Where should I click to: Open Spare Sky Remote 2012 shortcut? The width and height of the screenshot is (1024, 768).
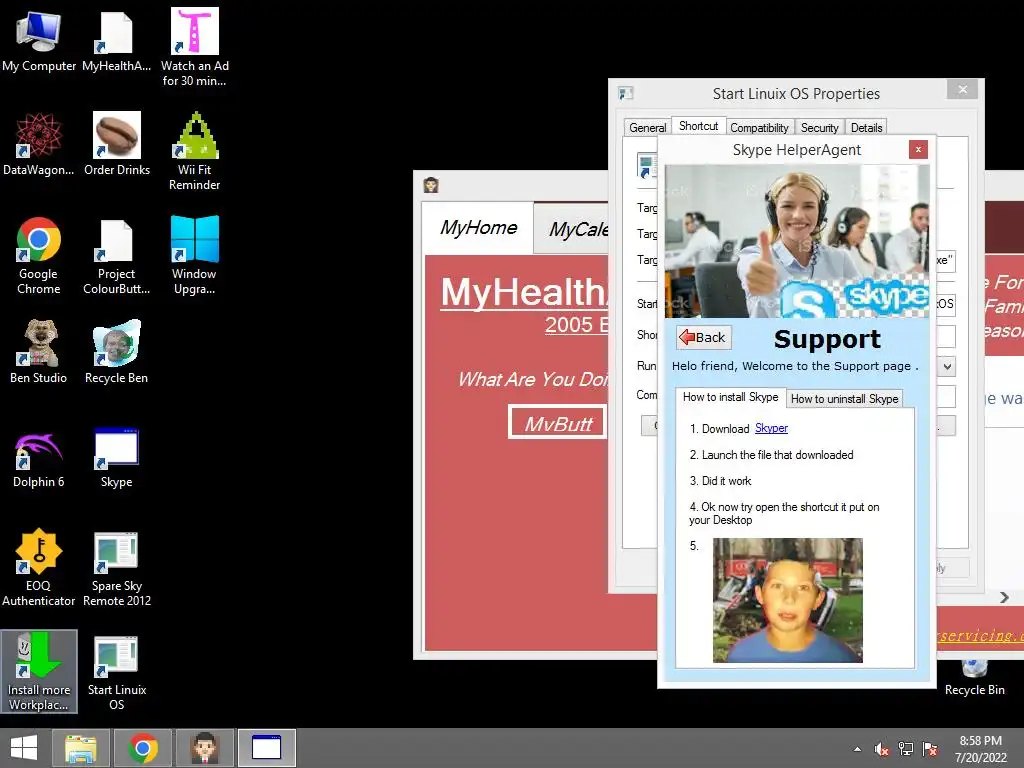point(116,568)
